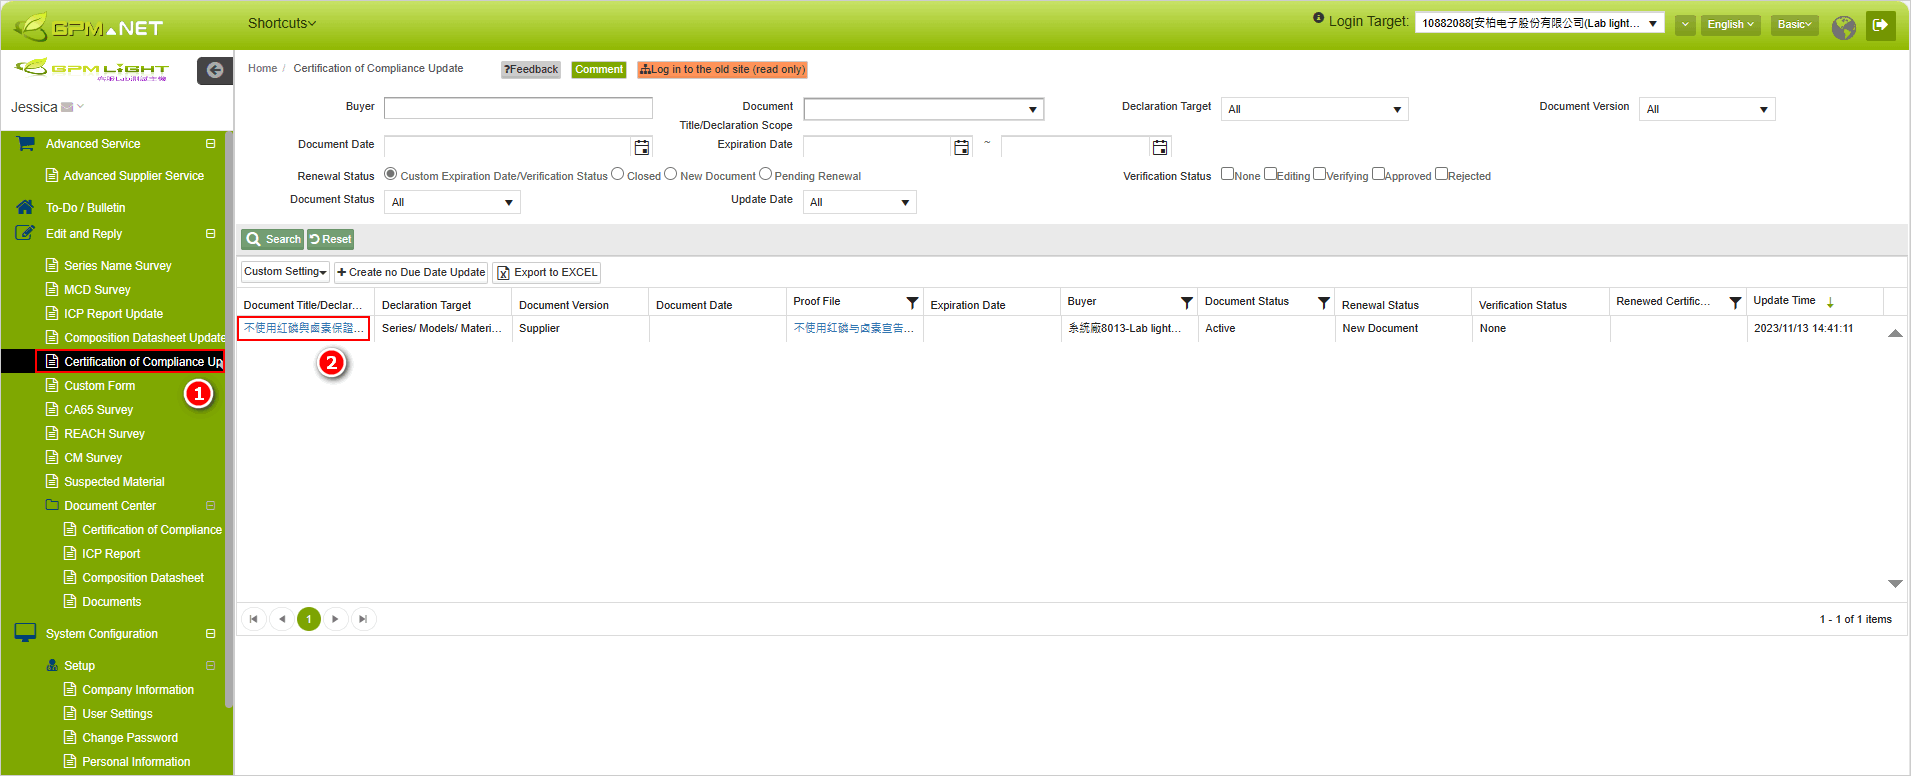Open the Expiration Date start calendar picker
1911x776 pixels.
point(961,148)
